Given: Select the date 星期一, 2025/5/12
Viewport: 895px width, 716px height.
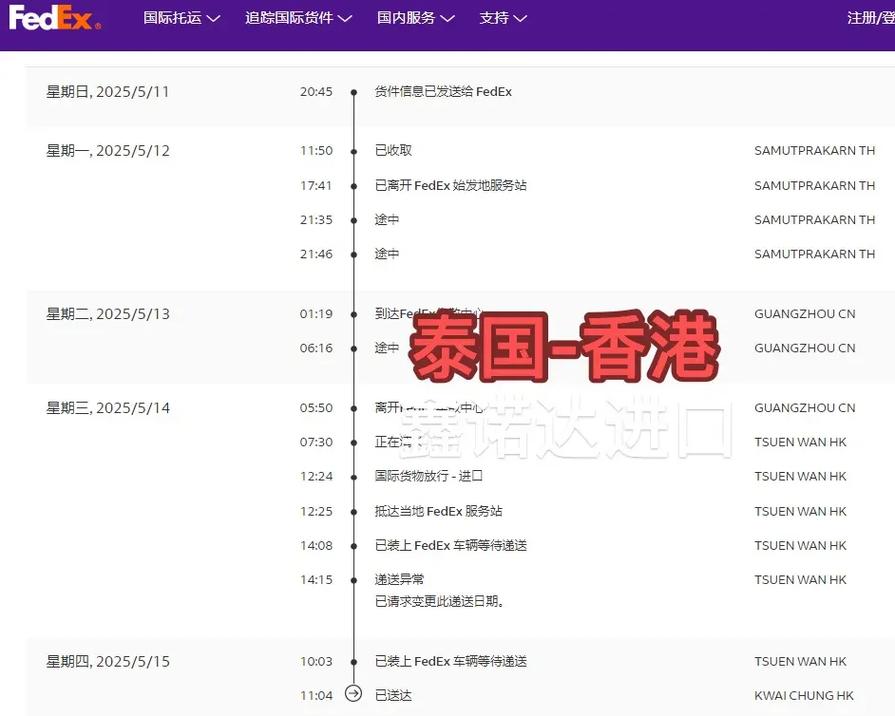Looking at the screenshot, I should pyautogui.click(x=108, y=151).
